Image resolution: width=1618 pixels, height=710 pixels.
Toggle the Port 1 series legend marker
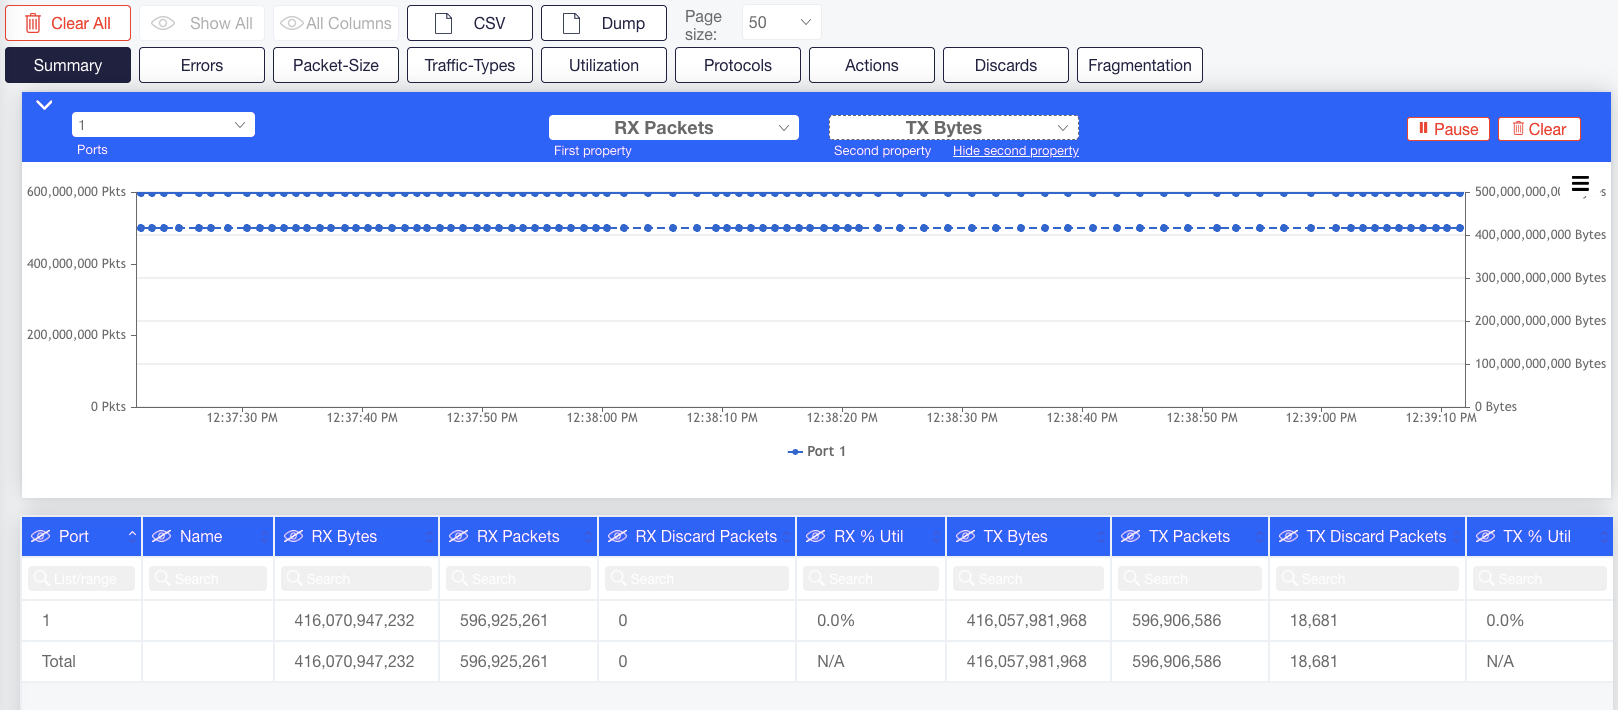click(x=795, y=452)
